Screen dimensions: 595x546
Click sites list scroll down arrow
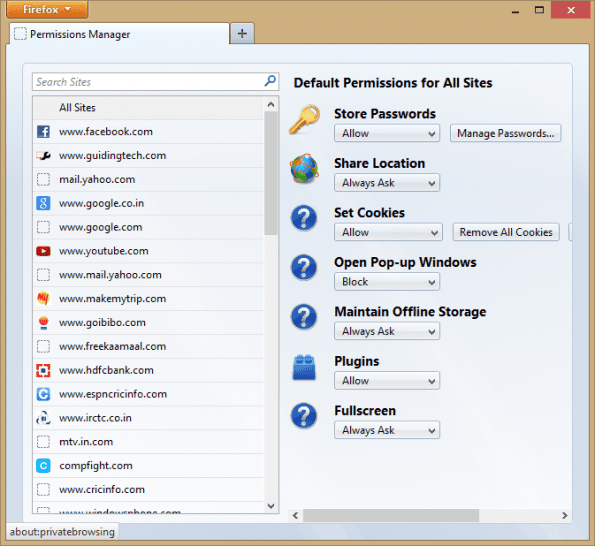click(x=271, y=506)
